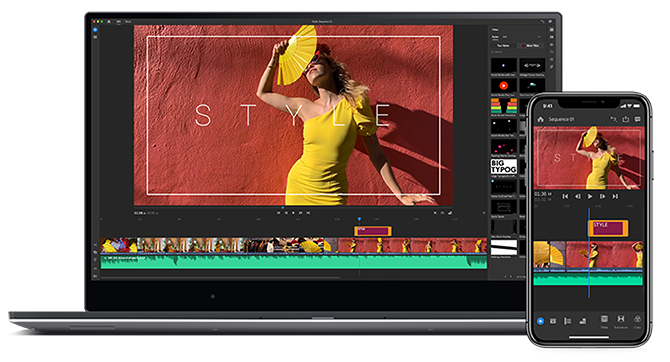Select the purple title clip on laptop timeline
The height and width of the screenshot is (362, 670).
click(x=373, y=231)
